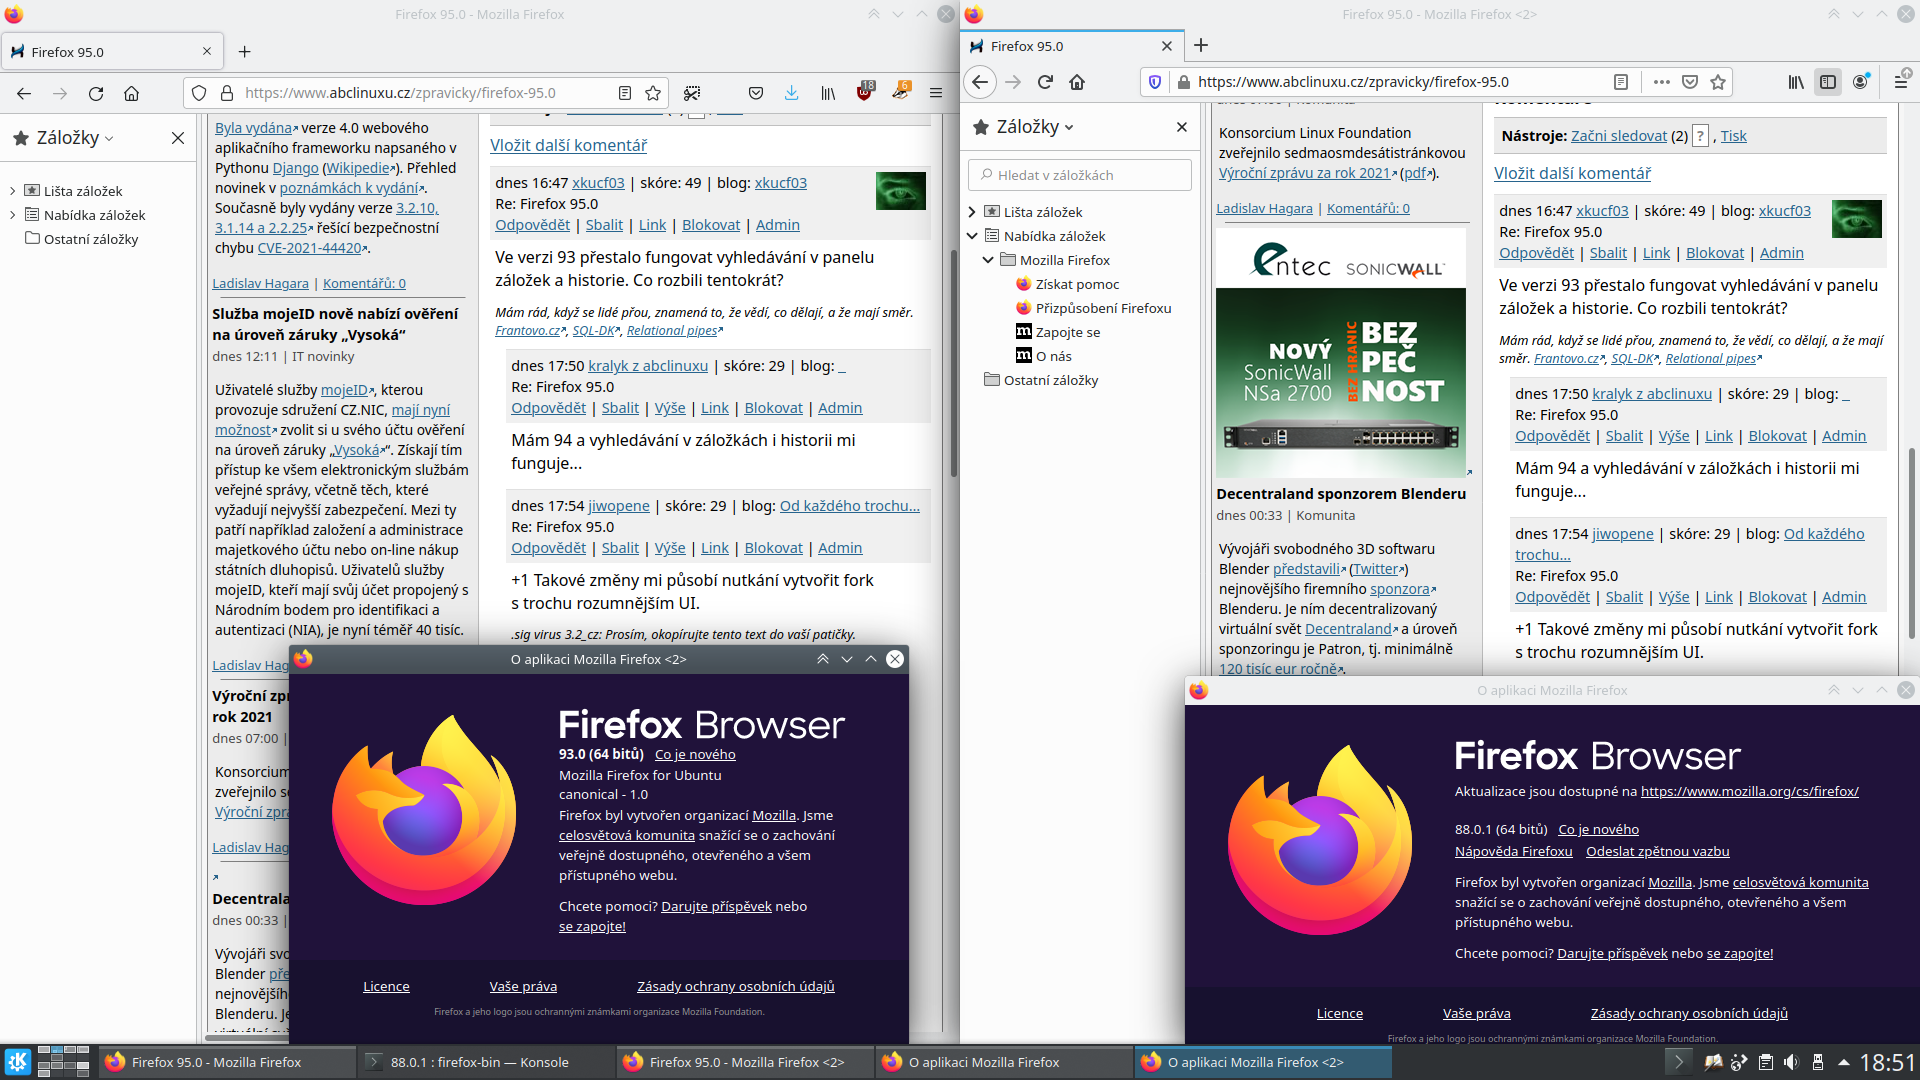
Task: Open Přizpůsobení Firefoxu bookmark
Action: click(1103, 308)
